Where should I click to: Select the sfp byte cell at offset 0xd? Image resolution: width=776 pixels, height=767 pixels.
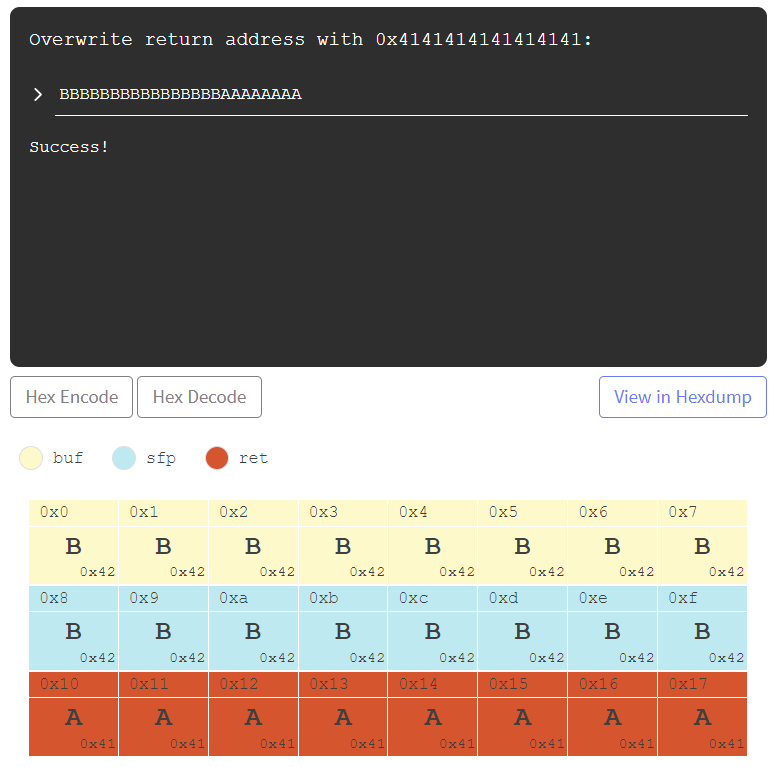[x=523, y=628]
